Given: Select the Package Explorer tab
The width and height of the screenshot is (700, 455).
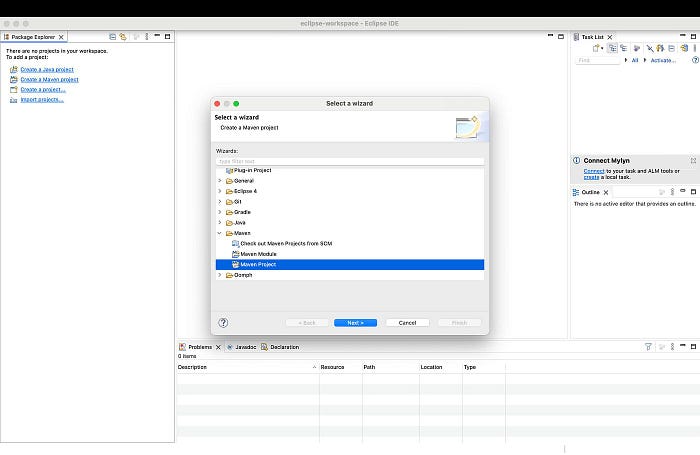Looking at the screenshot, I should click(33, 37).
